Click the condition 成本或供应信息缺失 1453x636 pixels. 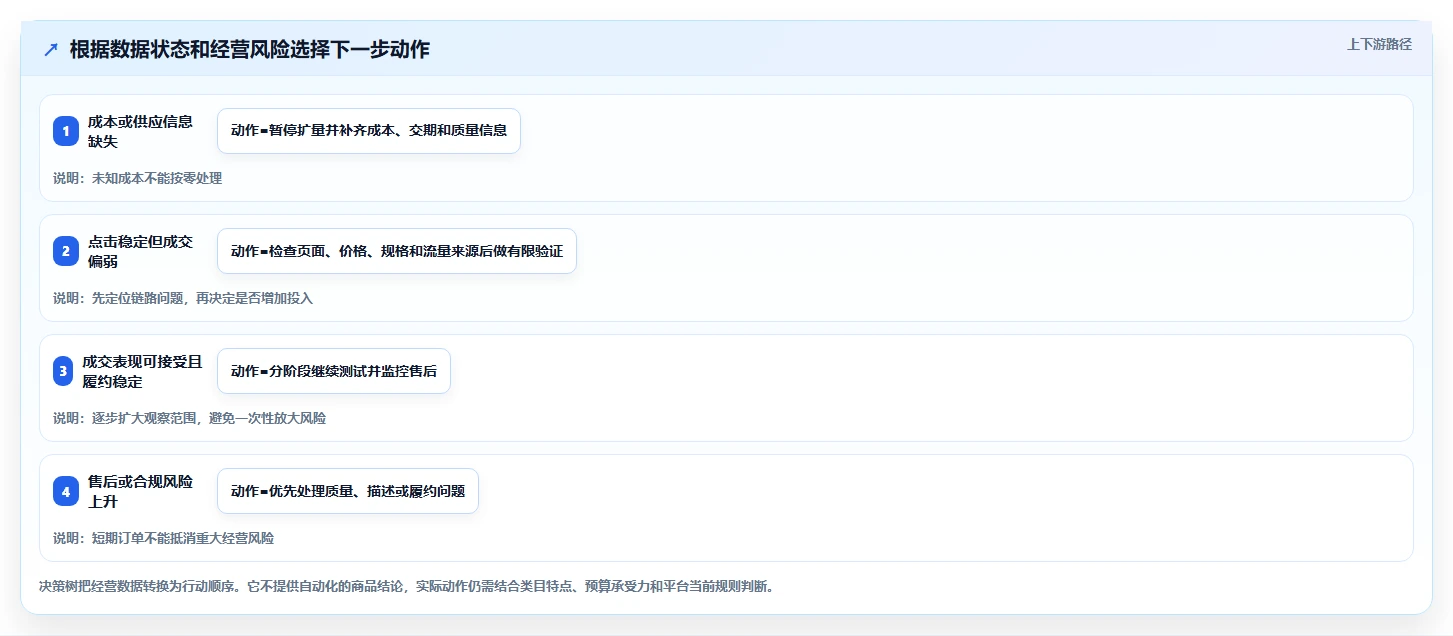(x=141, y=131)
